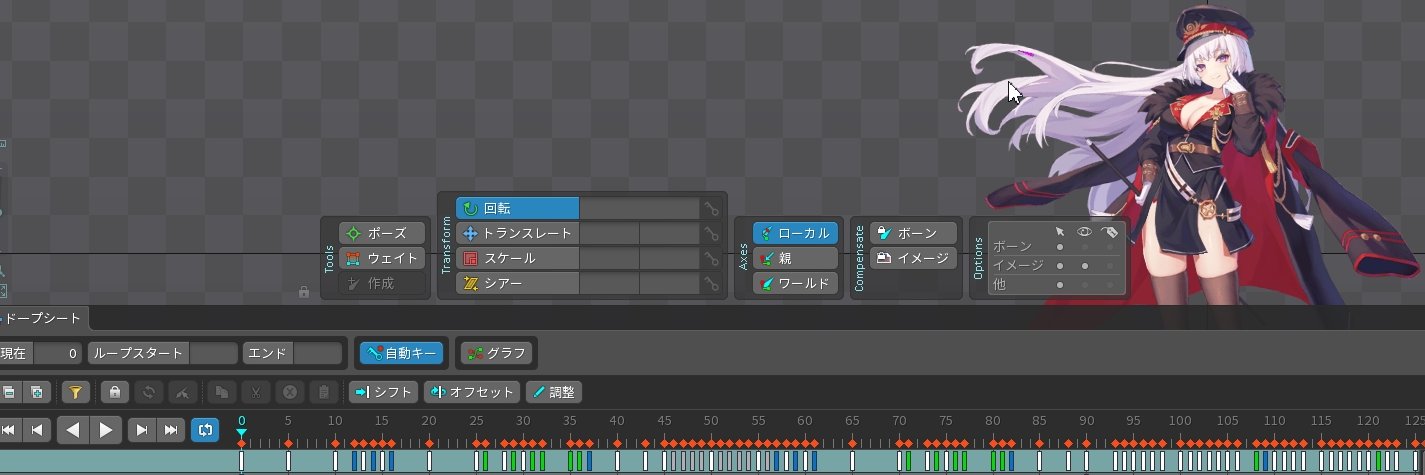Select the ローカル (Local) axes option
This screenshot has height=475, width=1425.
pyautogui.click(x=795, y=233)
